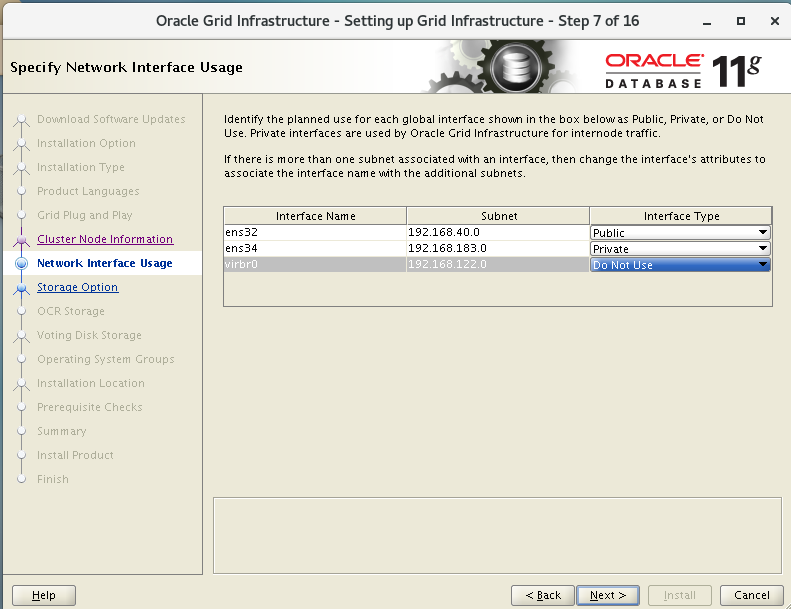This screenshot has height=609, width=791.
Task: Click the database gear graphic in banner
Action: [x=515, y=67]
